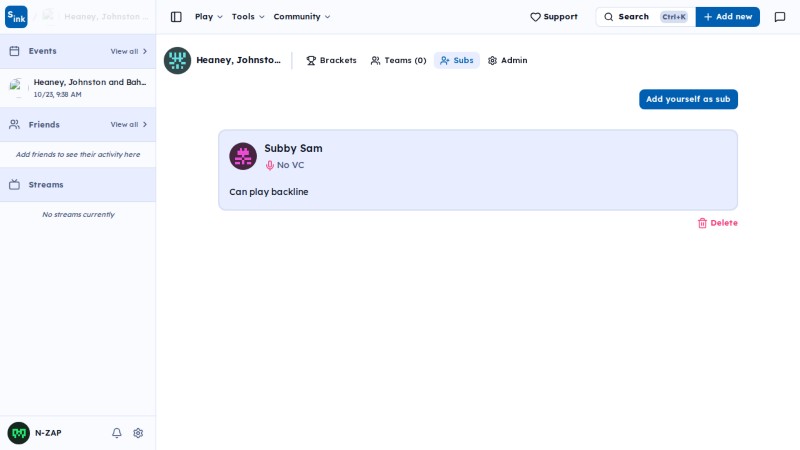Click the No VC microphone icon
The width and height of the screenshot is (800, 450).
270,165
